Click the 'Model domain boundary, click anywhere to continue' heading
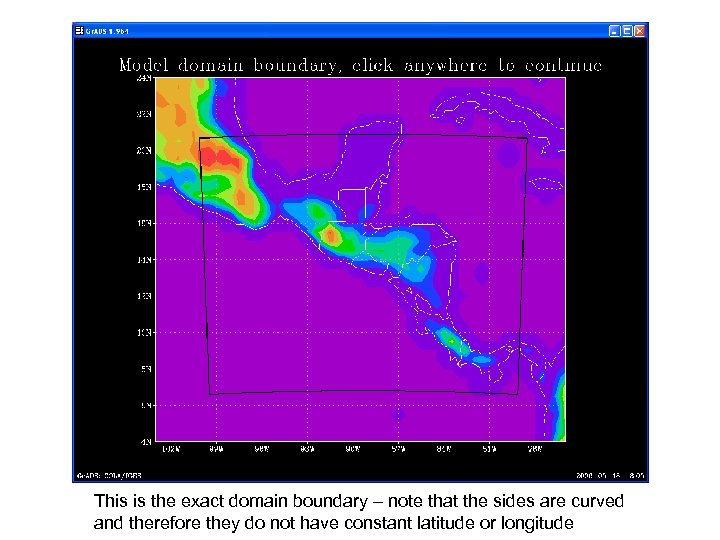The image size is (720, 540). (x=360, y=65)
